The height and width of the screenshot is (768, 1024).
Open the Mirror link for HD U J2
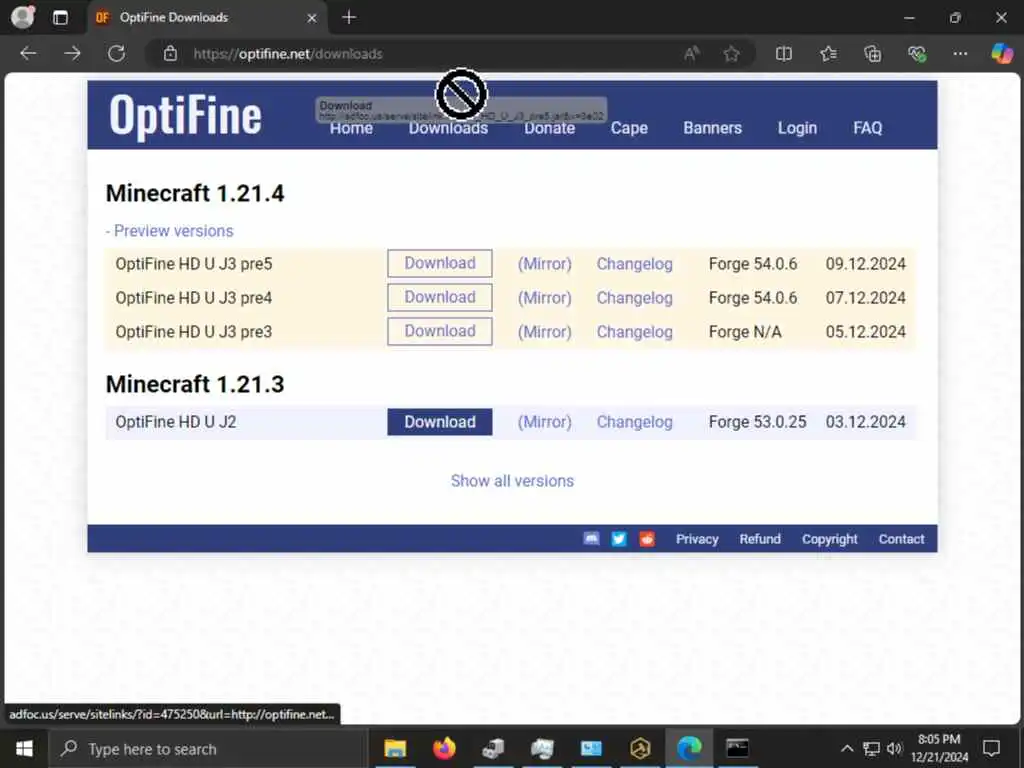tap(545, 422)
